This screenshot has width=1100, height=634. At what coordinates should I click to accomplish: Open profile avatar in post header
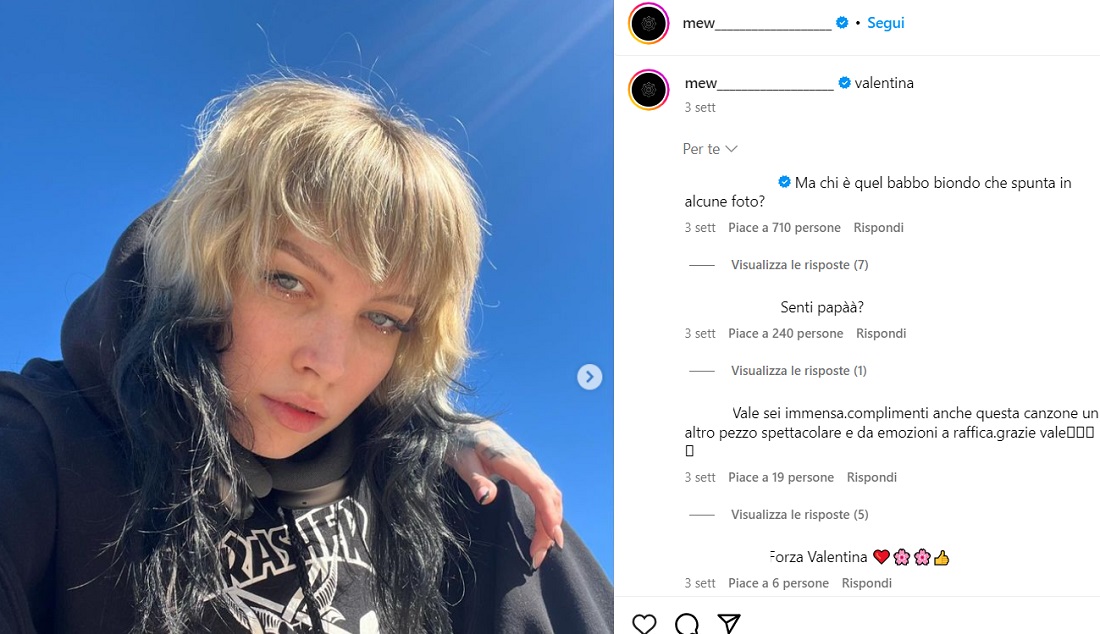pyautogui.click(x=649, y=24)
